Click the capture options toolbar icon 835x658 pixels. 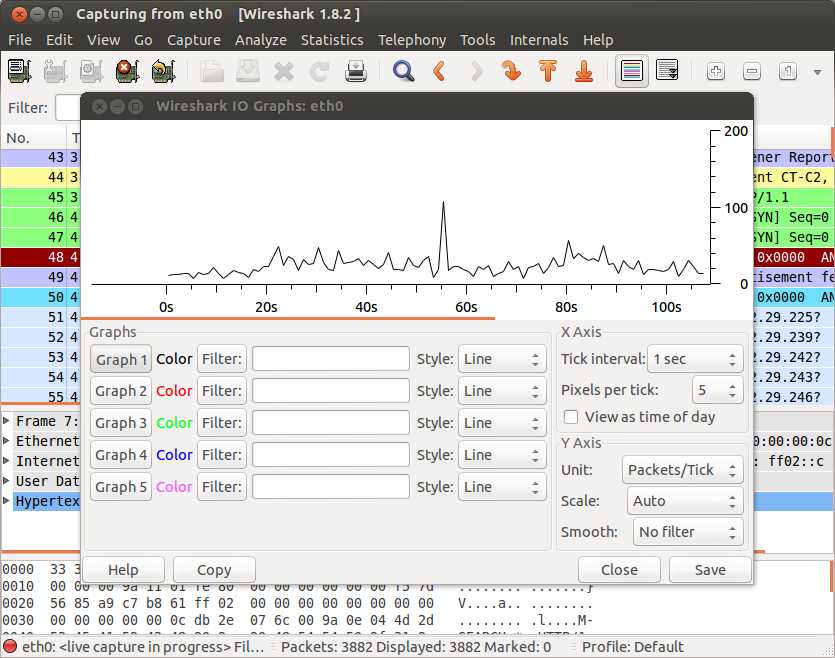[55, 71]
